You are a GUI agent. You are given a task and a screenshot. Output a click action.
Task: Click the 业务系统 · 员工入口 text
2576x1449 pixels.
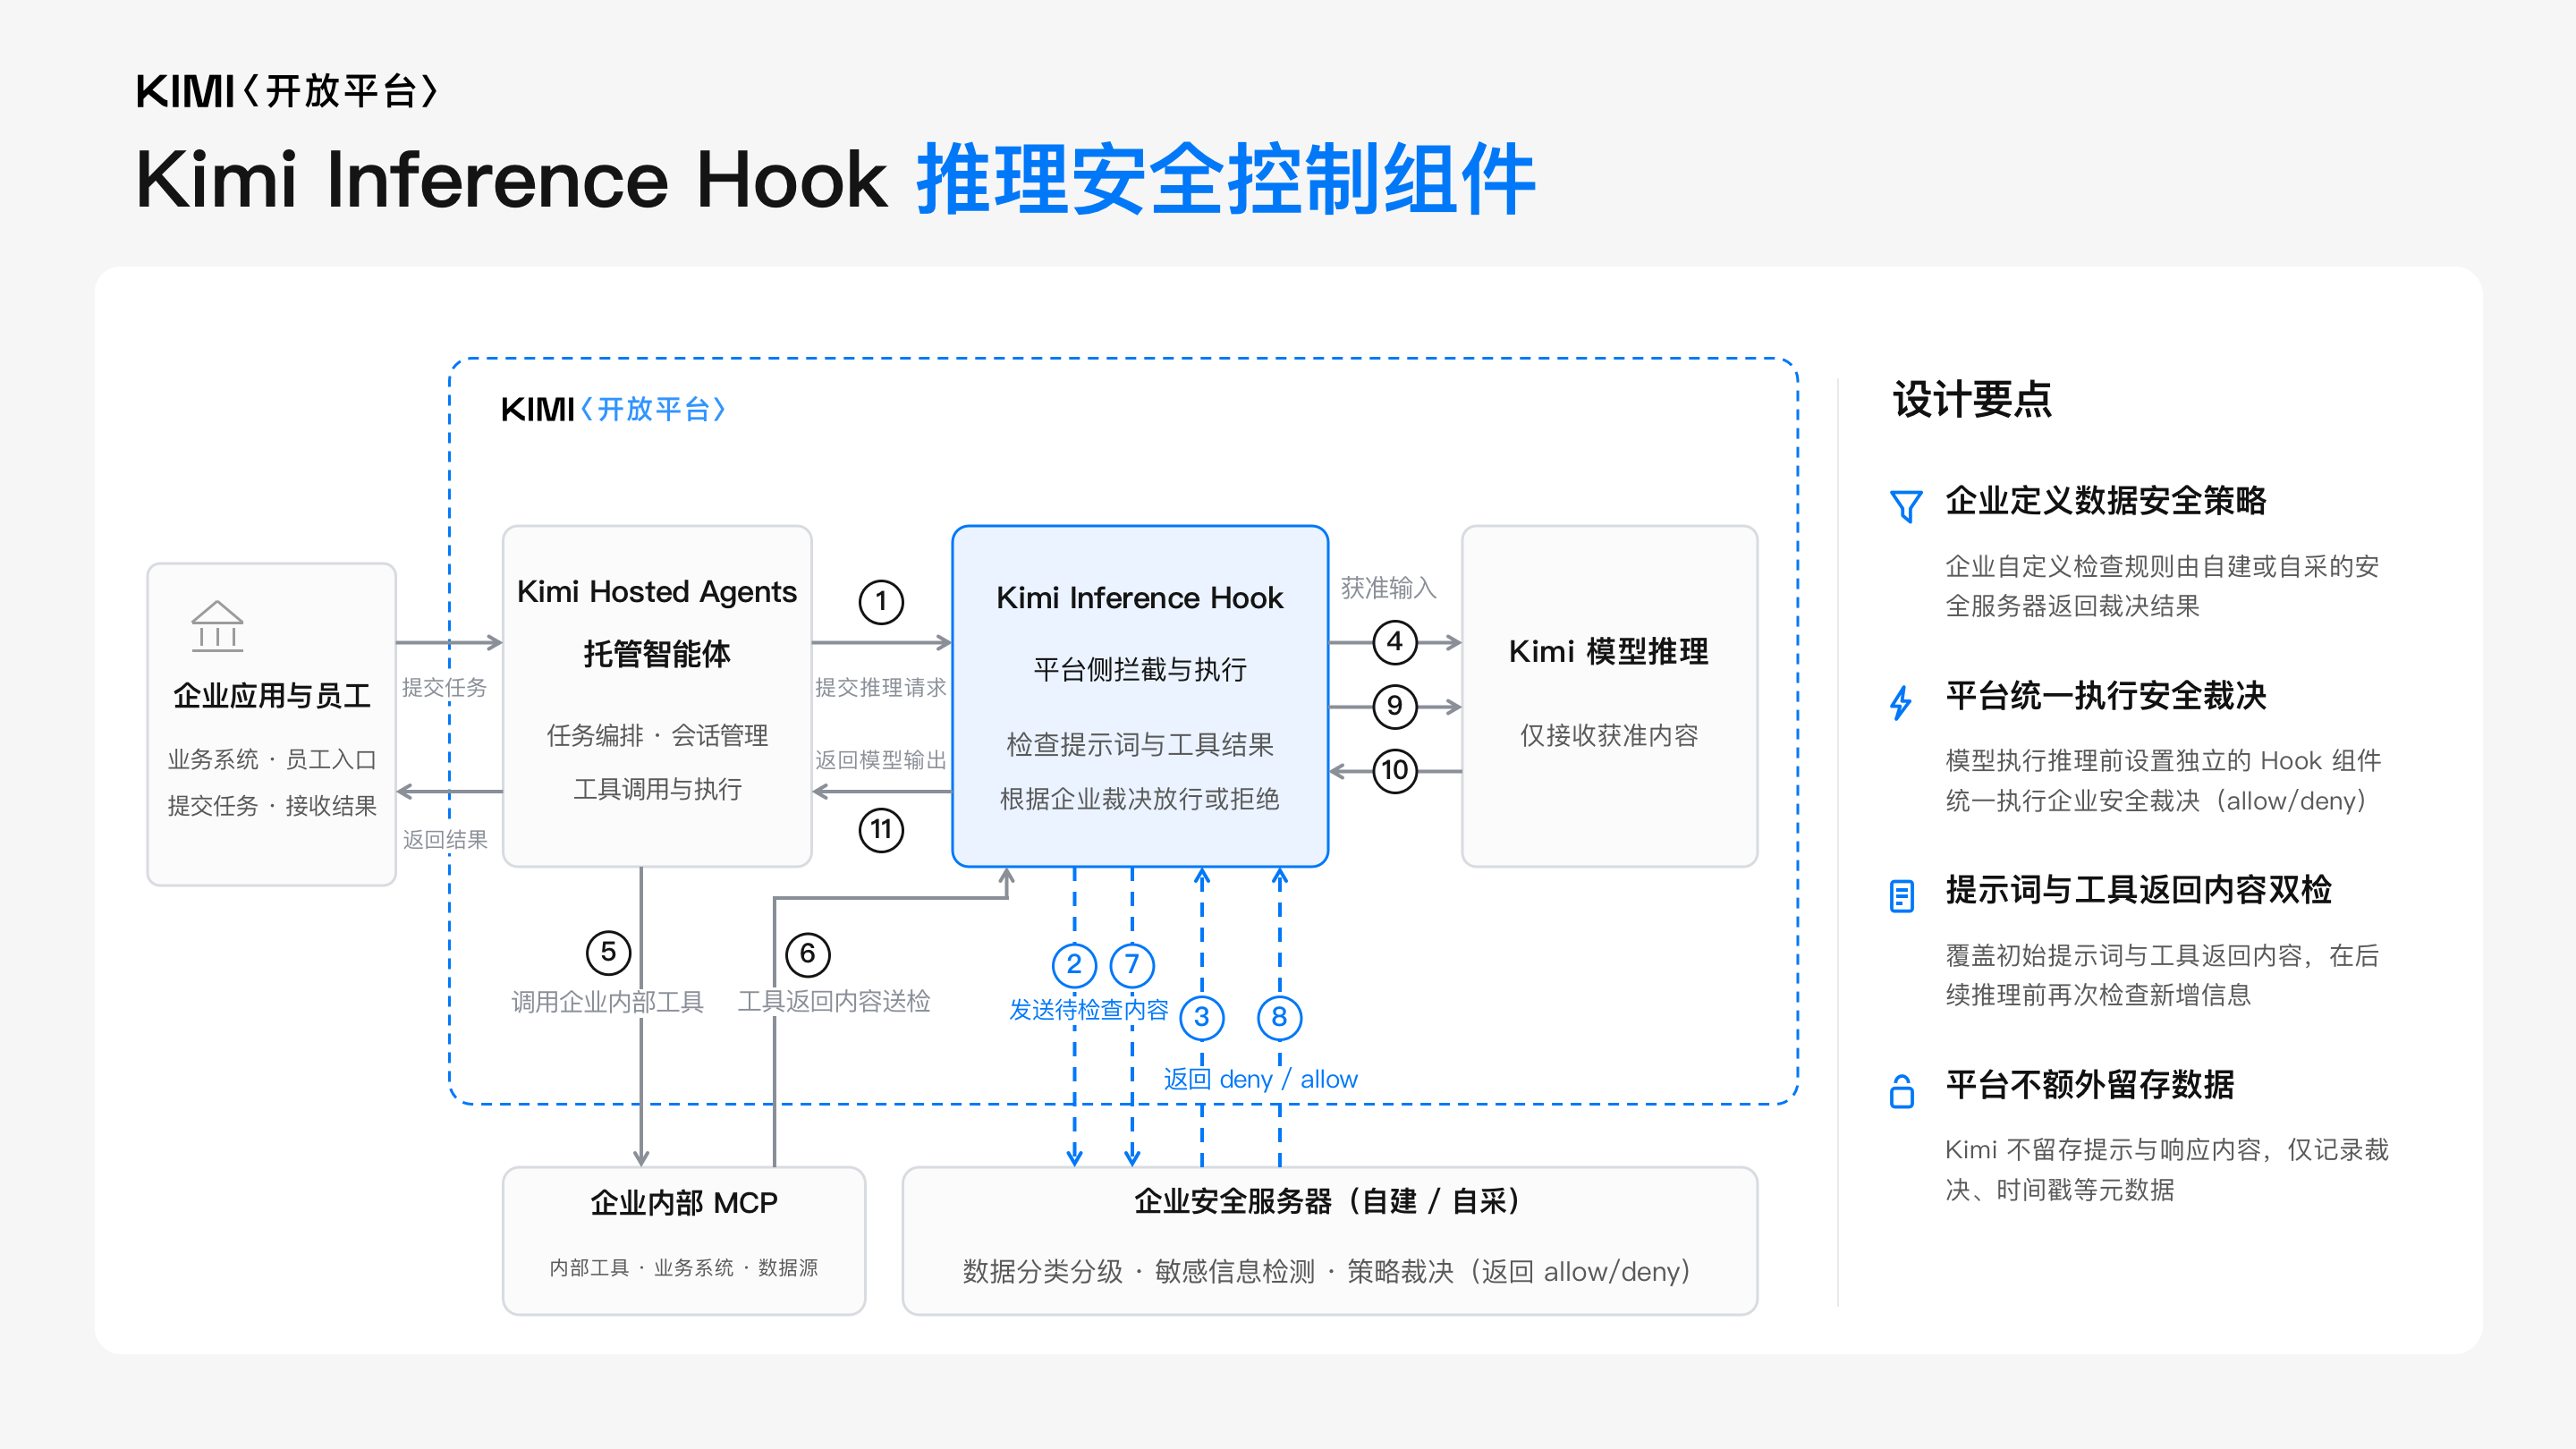click(272, 759)
